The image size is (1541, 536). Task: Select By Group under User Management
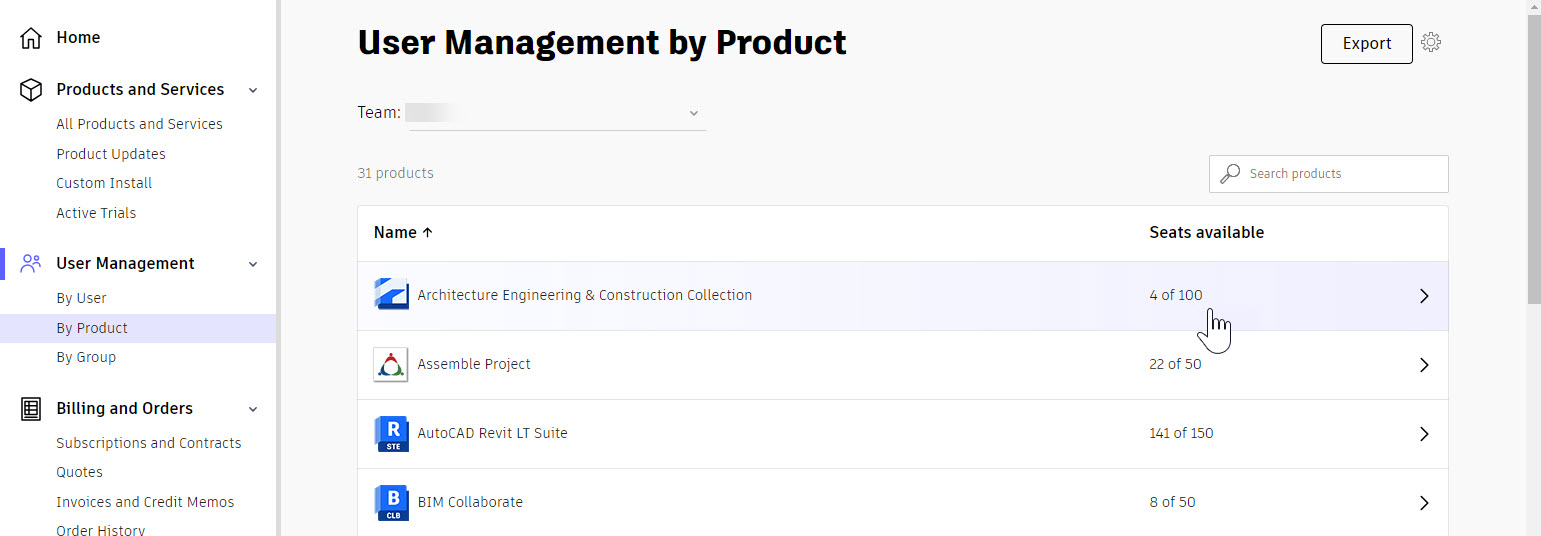pyautogui.click(x=86, y=357)
